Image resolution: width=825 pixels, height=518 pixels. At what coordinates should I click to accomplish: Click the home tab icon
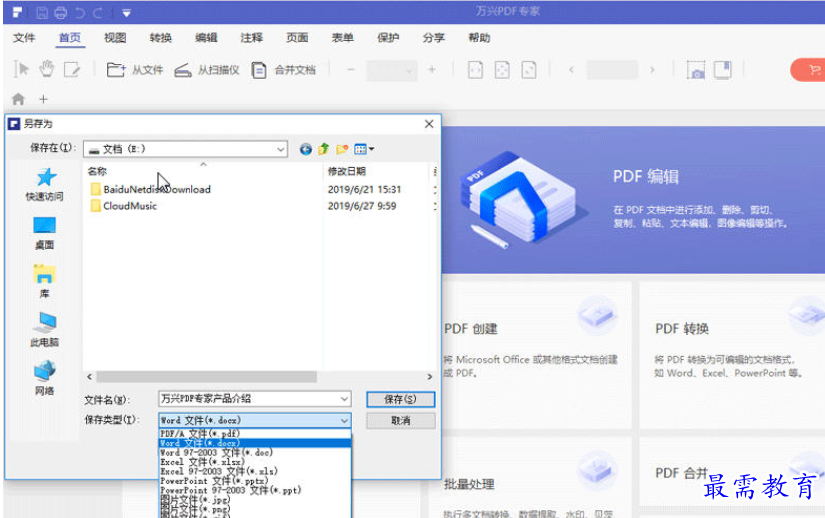click(18, 99)
